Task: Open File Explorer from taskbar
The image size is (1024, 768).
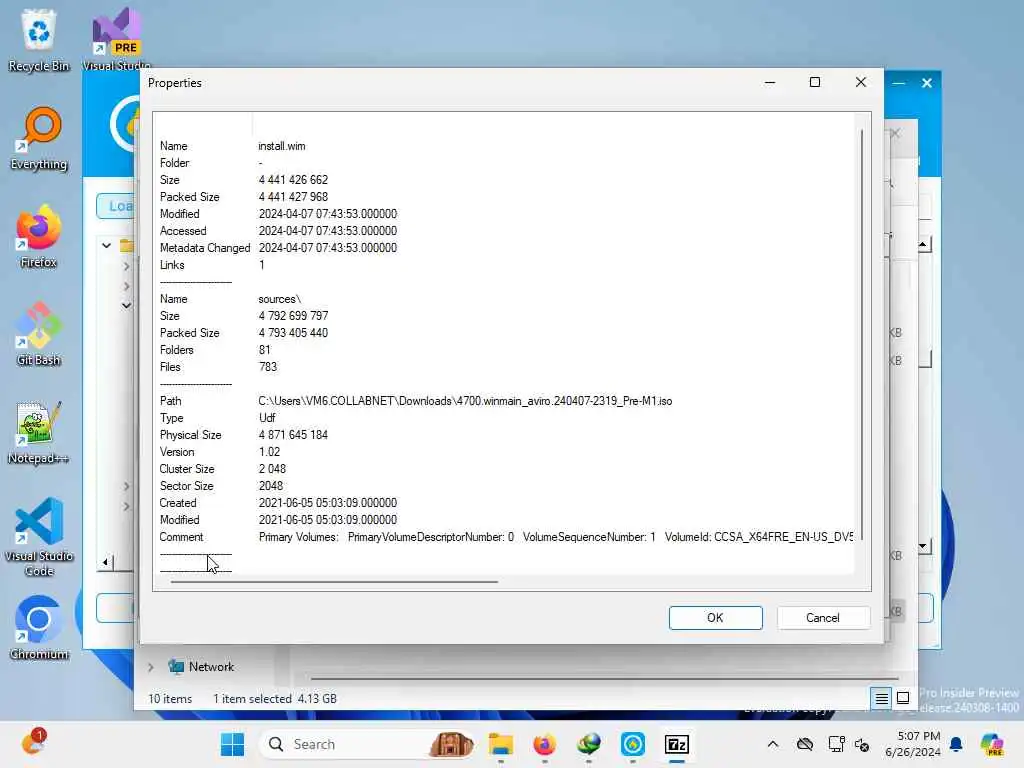Action: (x=501, y=744)
